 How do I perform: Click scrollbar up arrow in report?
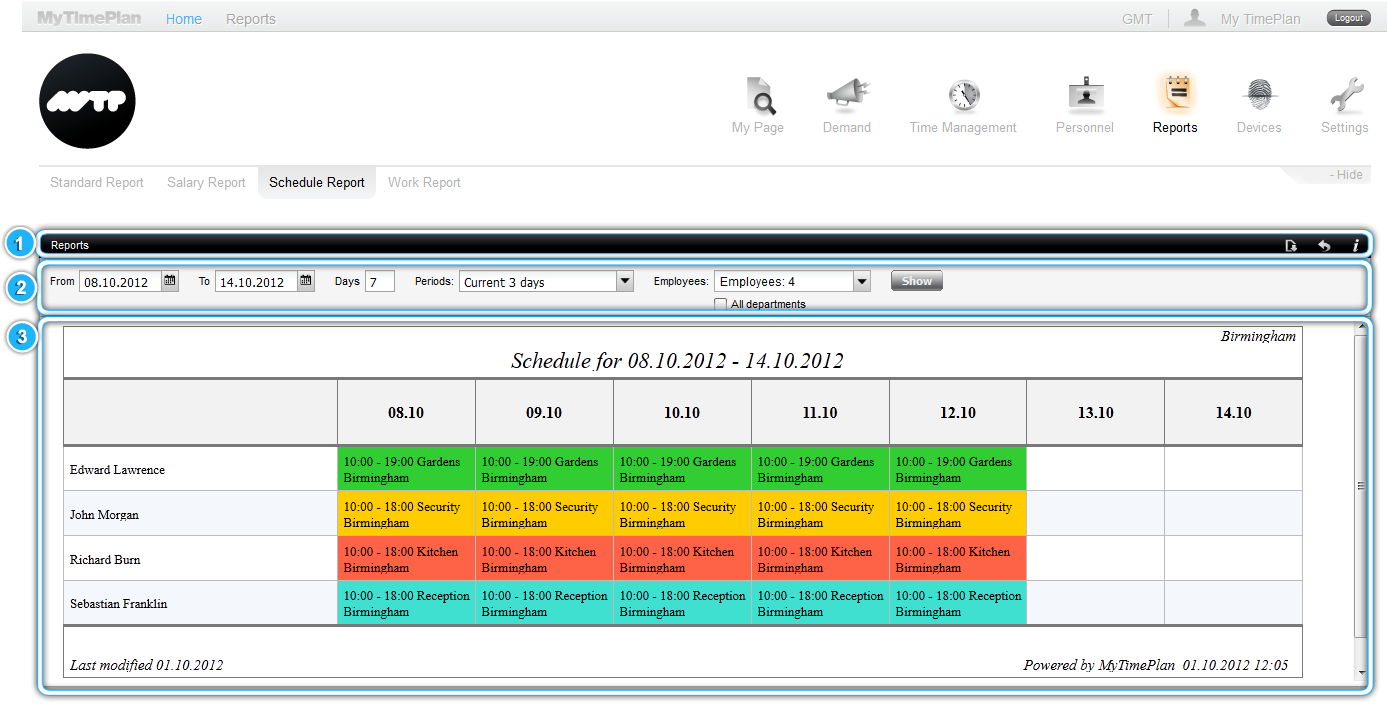coord(1360,327)
